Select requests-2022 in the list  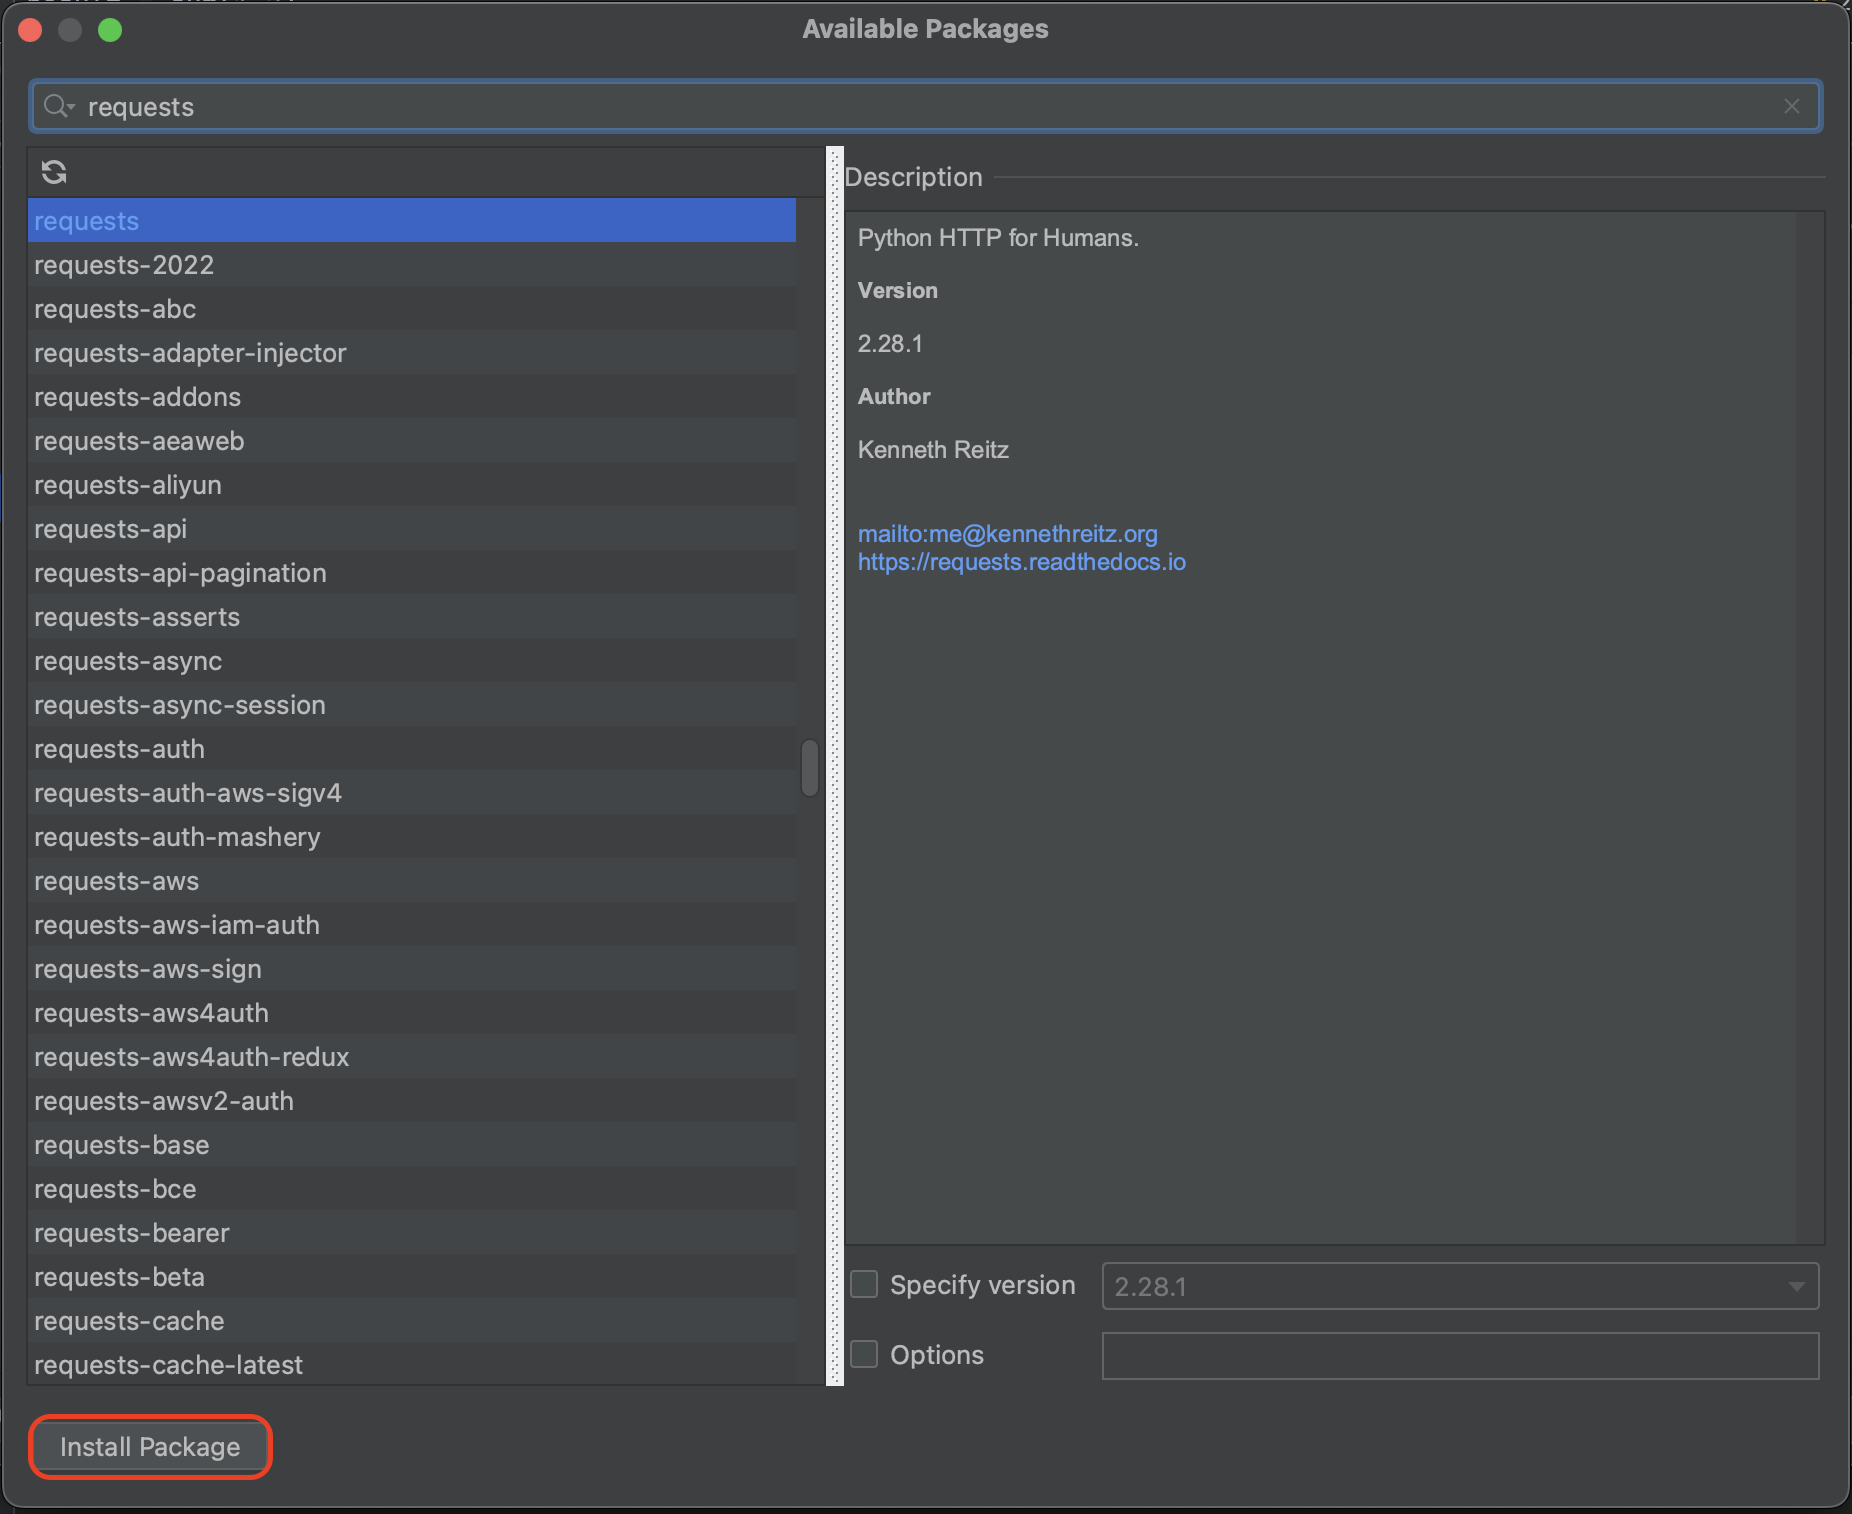(x=412, y=265)
